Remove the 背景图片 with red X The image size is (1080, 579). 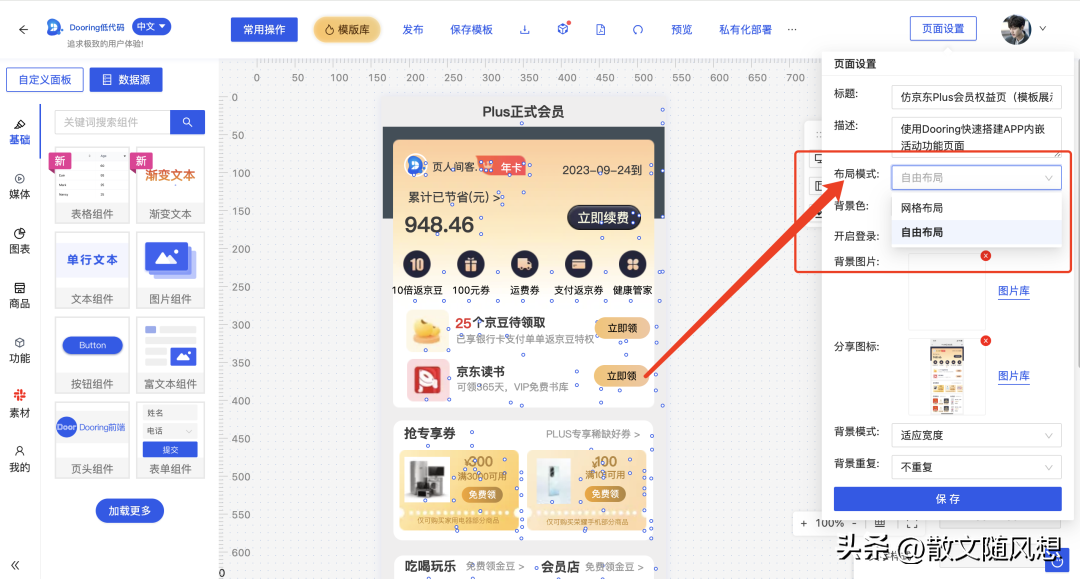pos(986,255)
